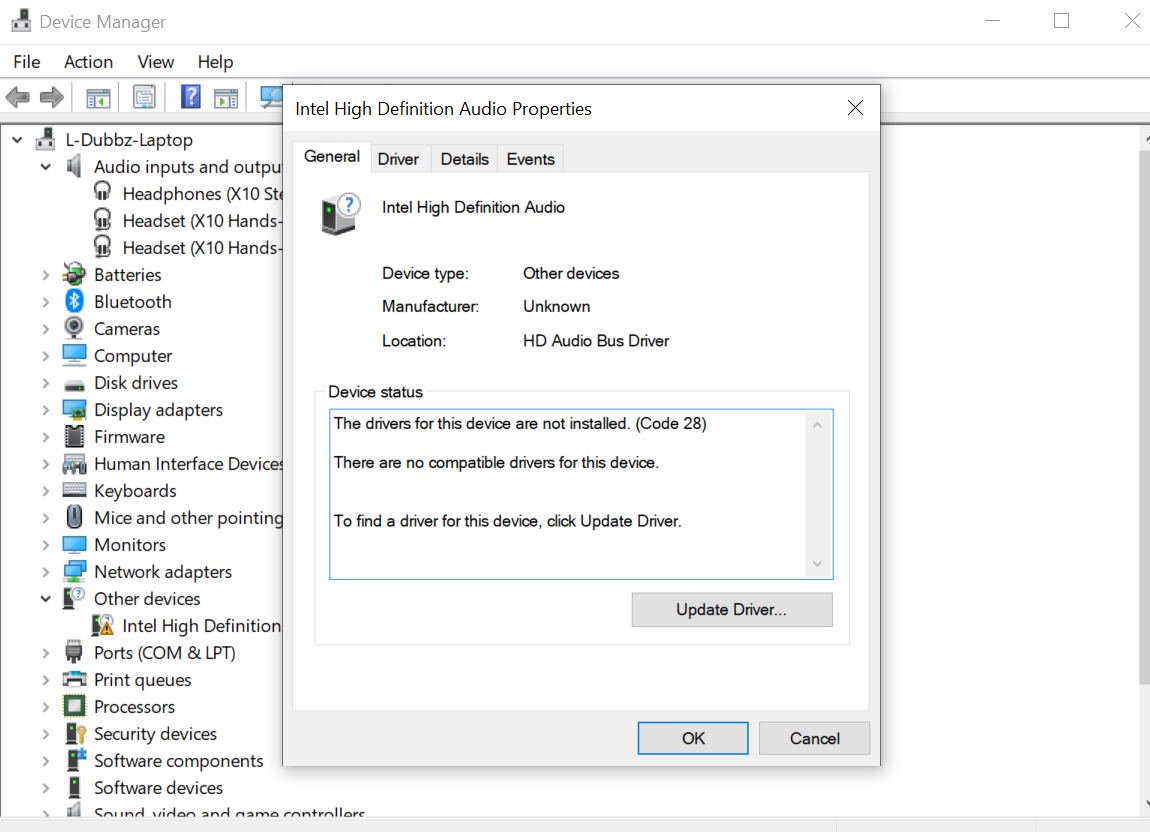1150x832 pixels.
Task: Open device Properties via the toolbar icon
Action: tap(143, 96)
